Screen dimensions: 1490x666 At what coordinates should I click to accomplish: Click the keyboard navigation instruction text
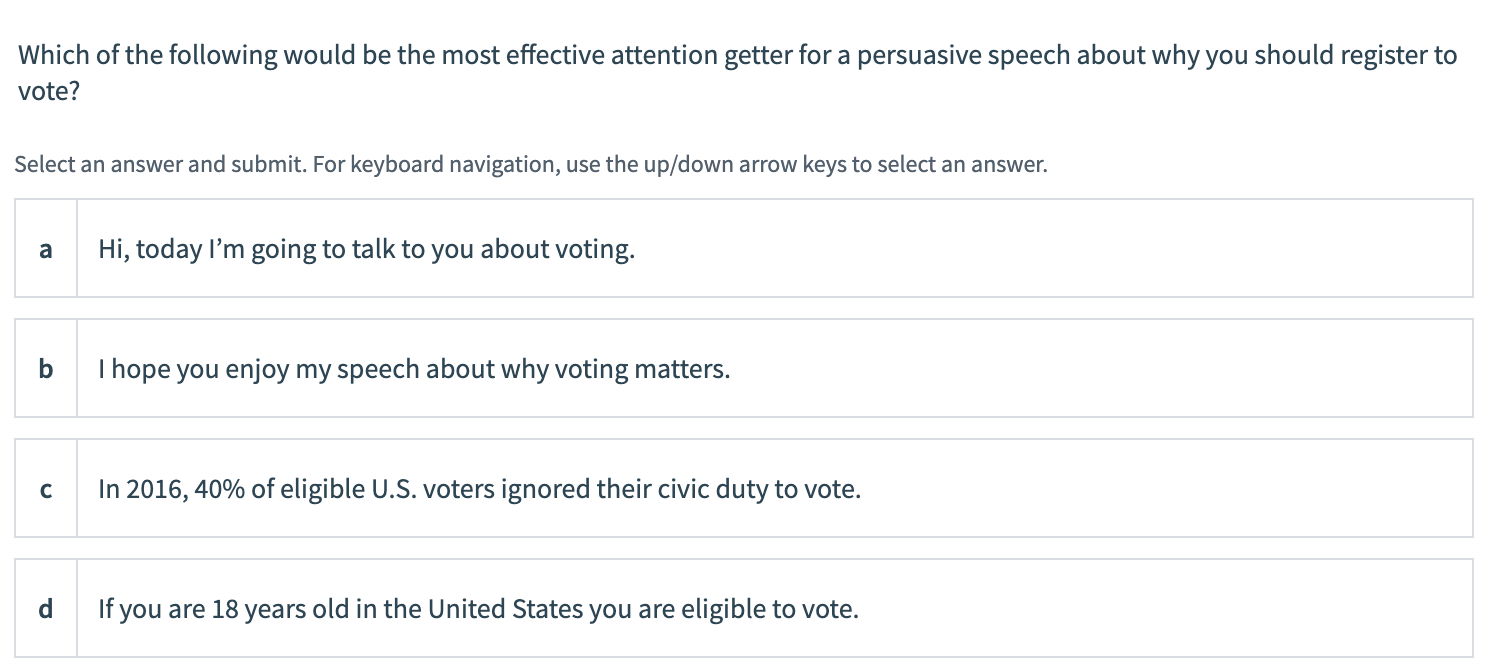(x=530, y=164)
